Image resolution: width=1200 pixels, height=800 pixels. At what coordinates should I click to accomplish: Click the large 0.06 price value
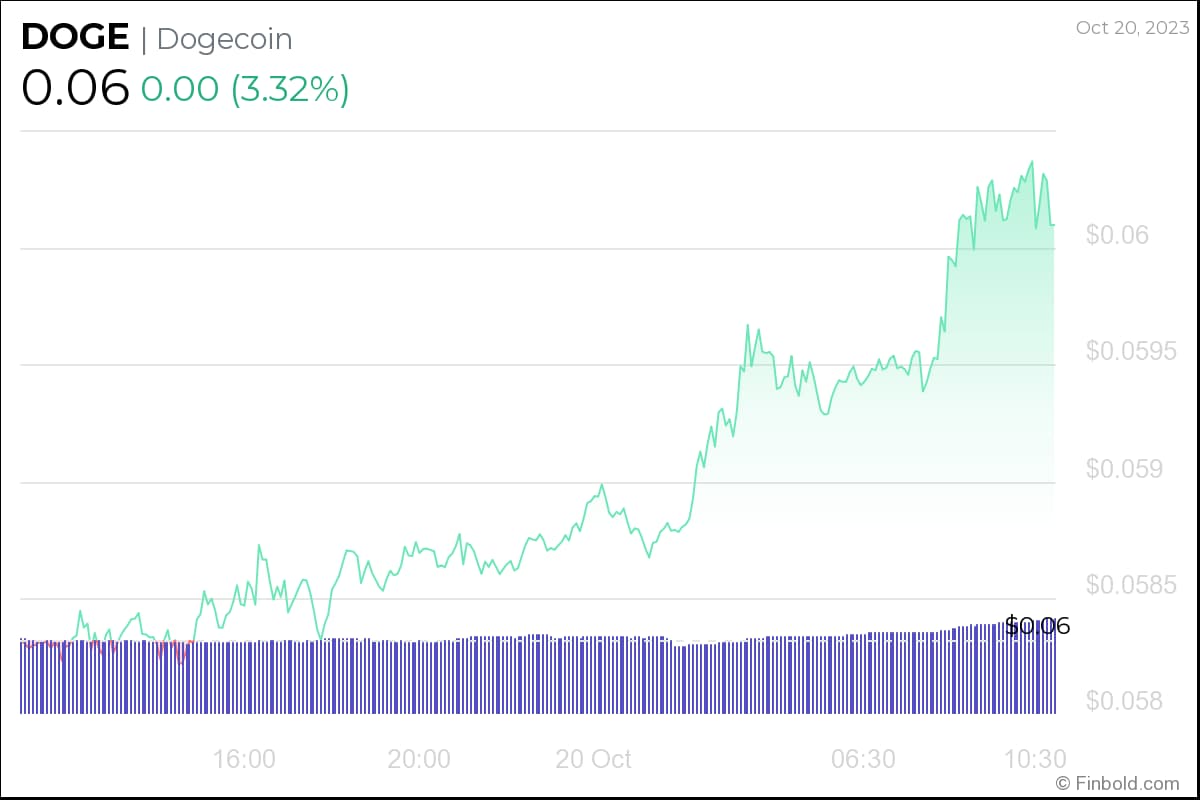pyautogui.click(x=75, y=88)
